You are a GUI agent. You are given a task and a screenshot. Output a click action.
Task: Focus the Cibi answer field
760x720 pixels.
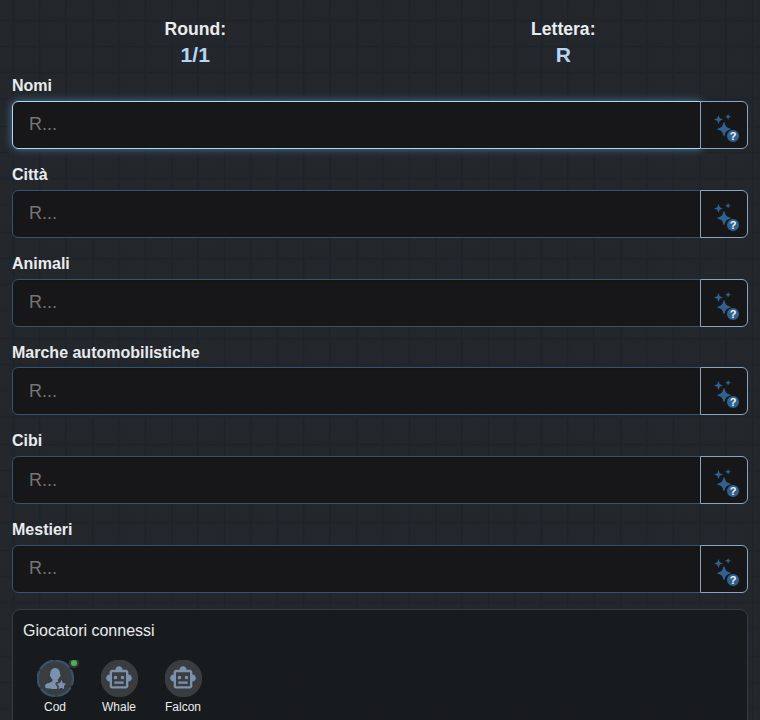(357, 480)
